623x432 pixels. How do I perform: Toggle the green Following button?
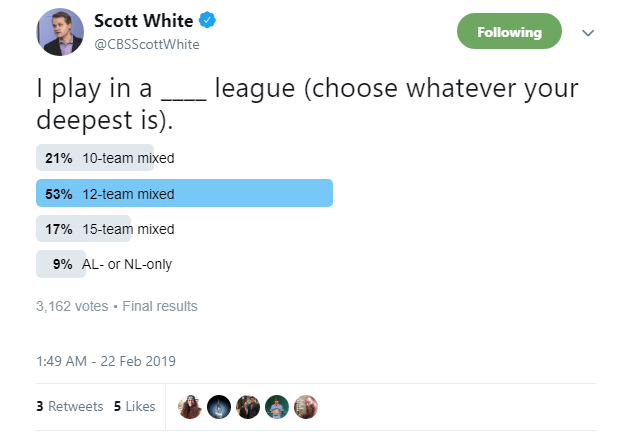click(509, 32)
